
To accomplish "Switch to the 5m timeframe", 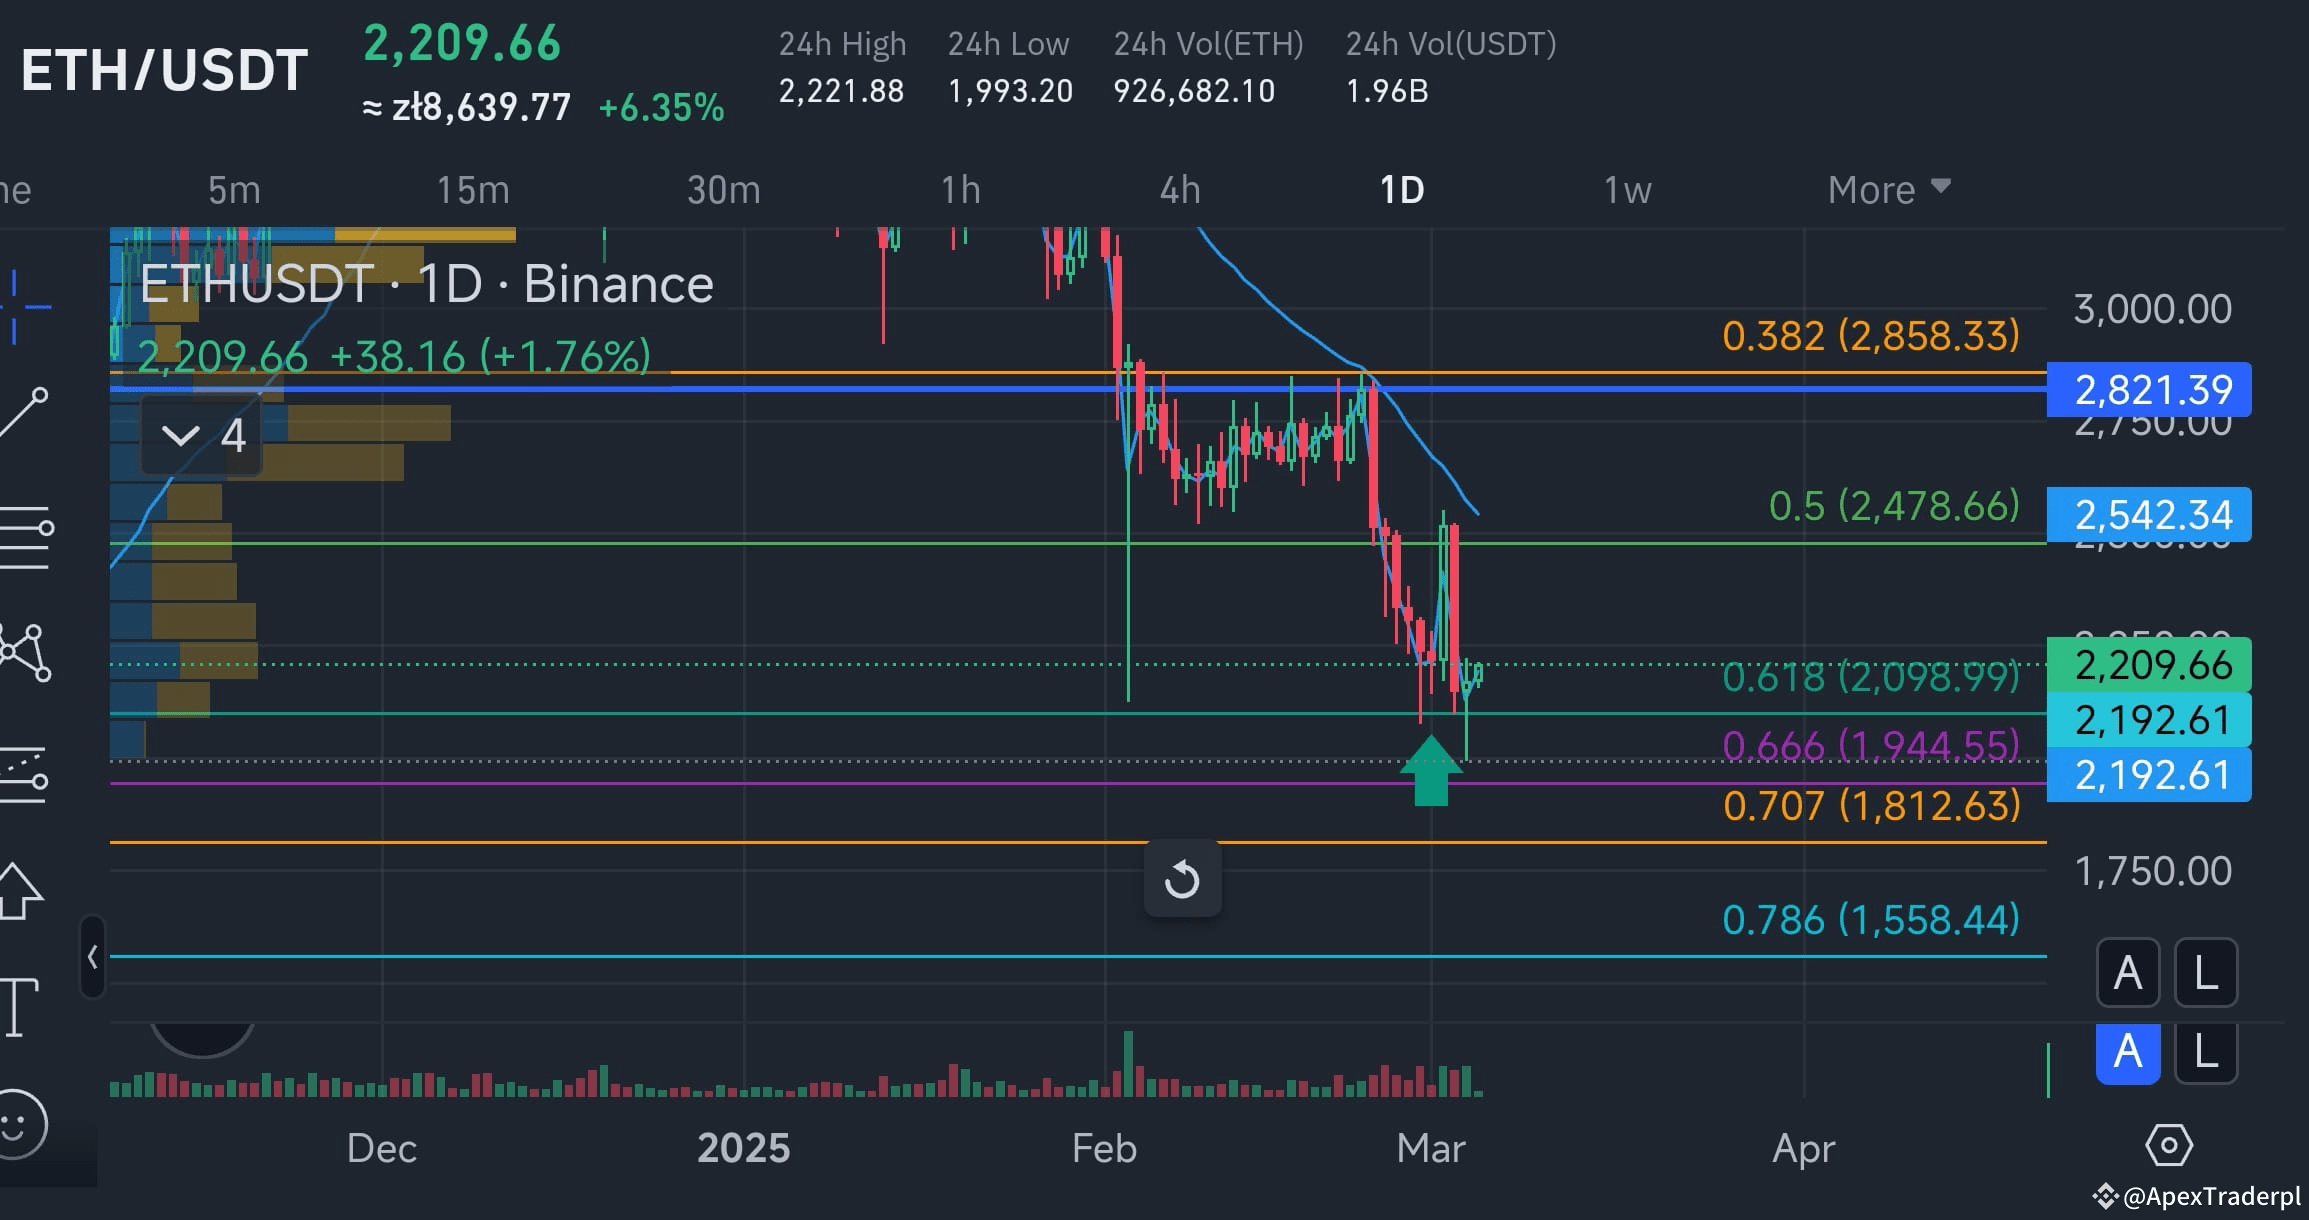I will [x=234, y=190].
